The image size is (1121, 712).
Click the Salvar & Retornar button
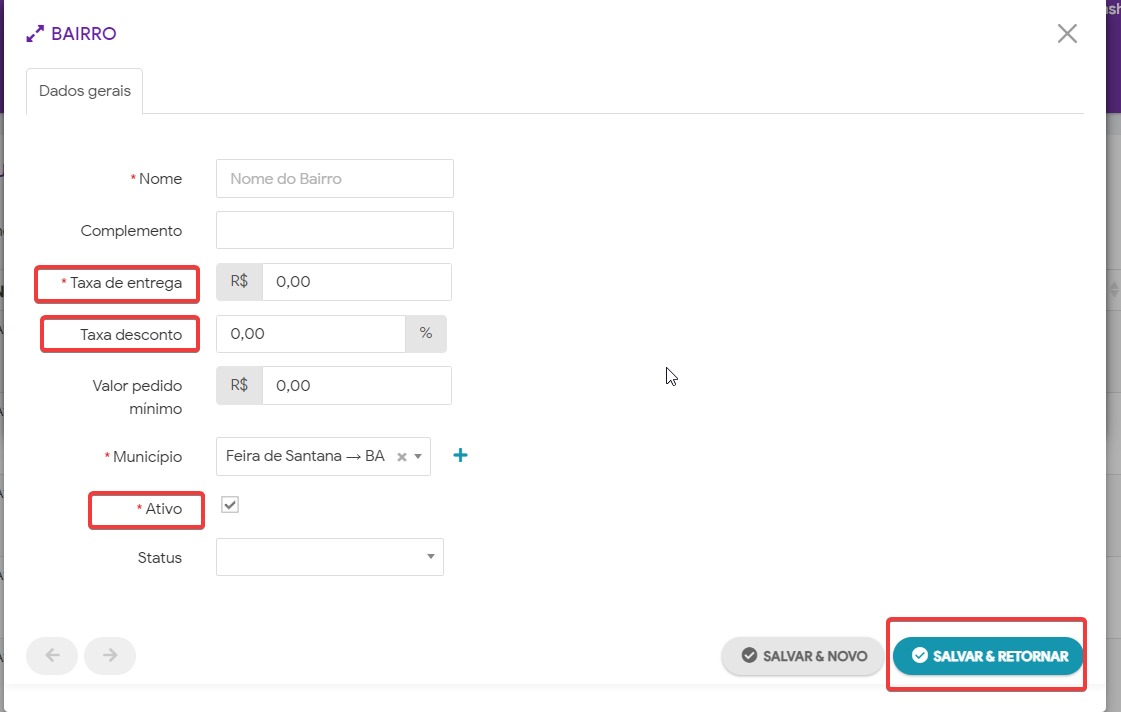coord(987,656)
